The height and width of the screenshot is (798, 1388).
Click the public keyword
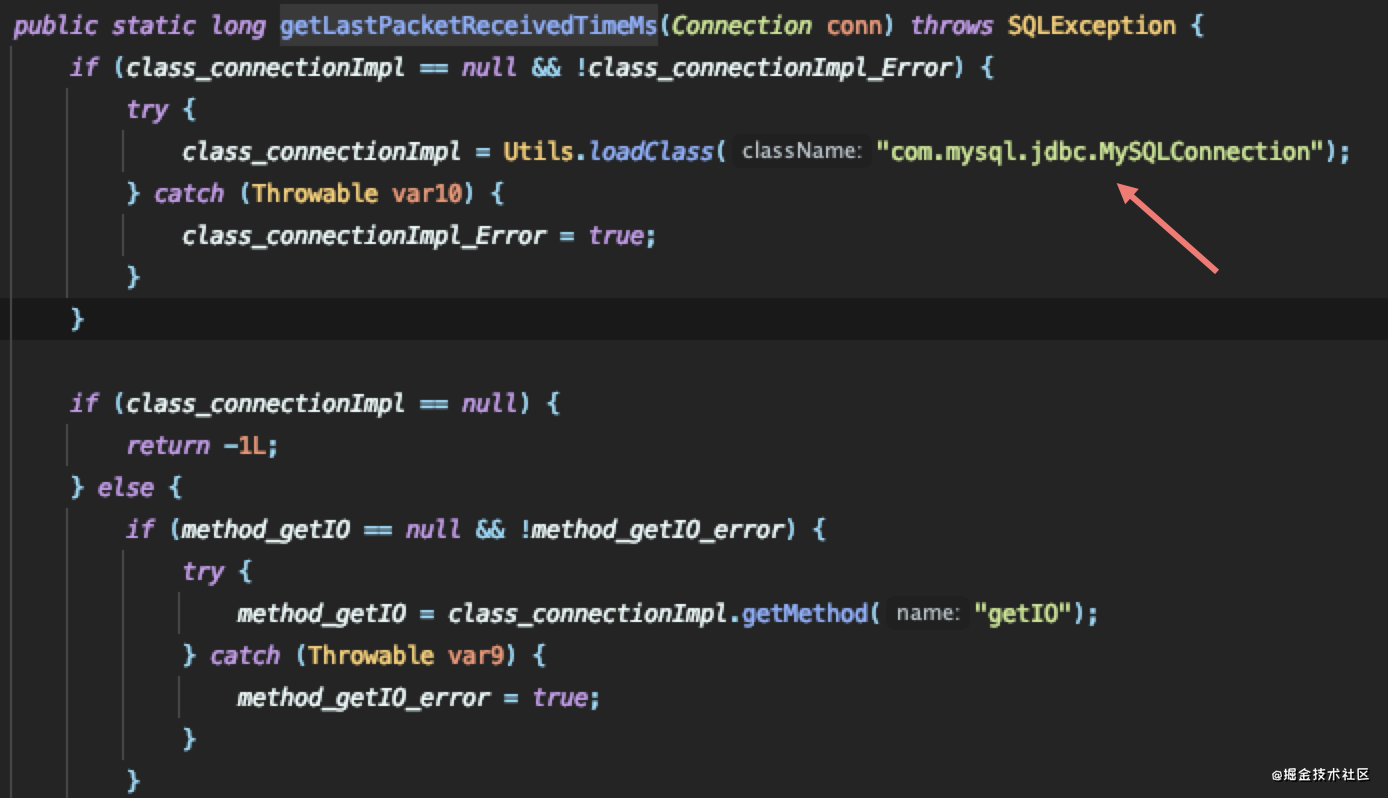pyautogui.click(x=55, y=25)
